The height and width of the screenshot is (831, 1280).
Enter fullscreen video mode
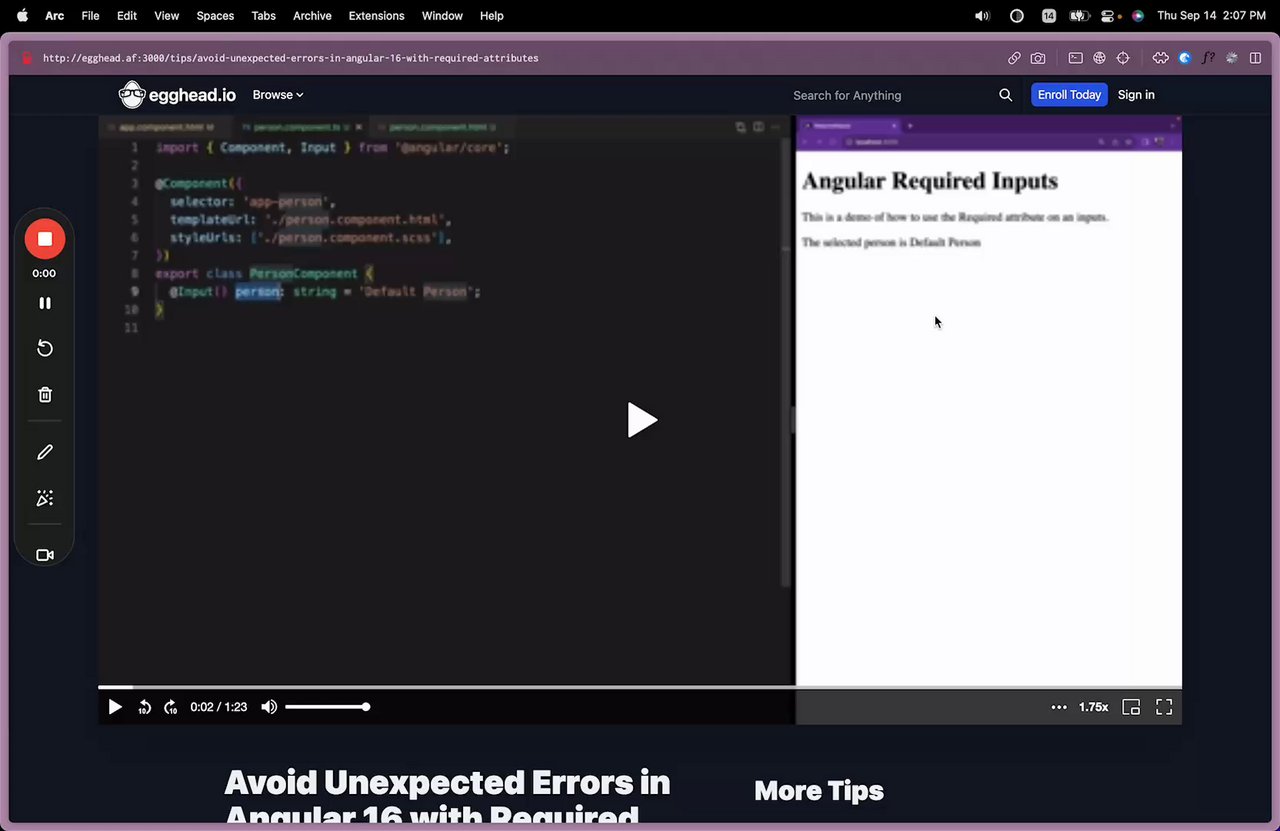click(x=1164, y=707)
